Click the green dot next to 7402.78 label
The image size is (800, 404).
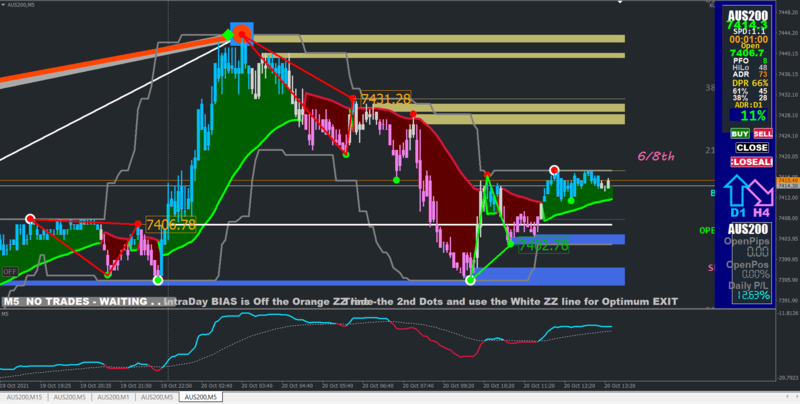(511, 244)
